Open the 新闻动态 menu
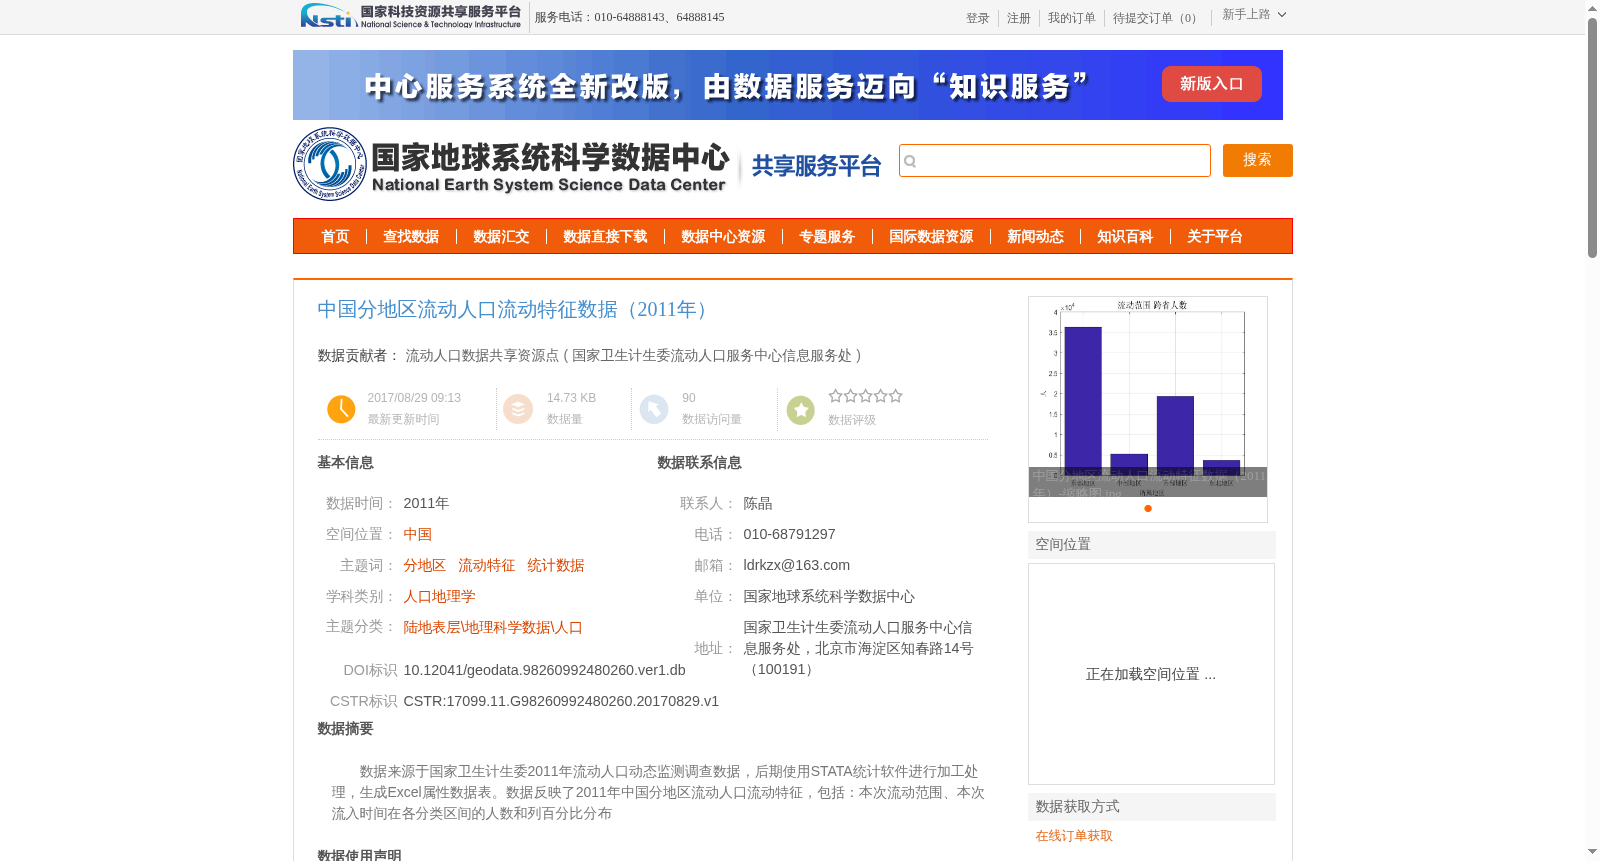 (x=1035, y=237)
